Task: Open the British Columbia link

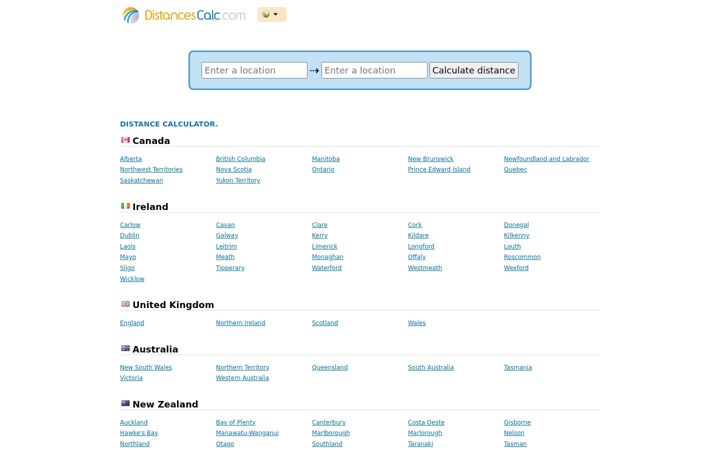Action: click(240, 159)
